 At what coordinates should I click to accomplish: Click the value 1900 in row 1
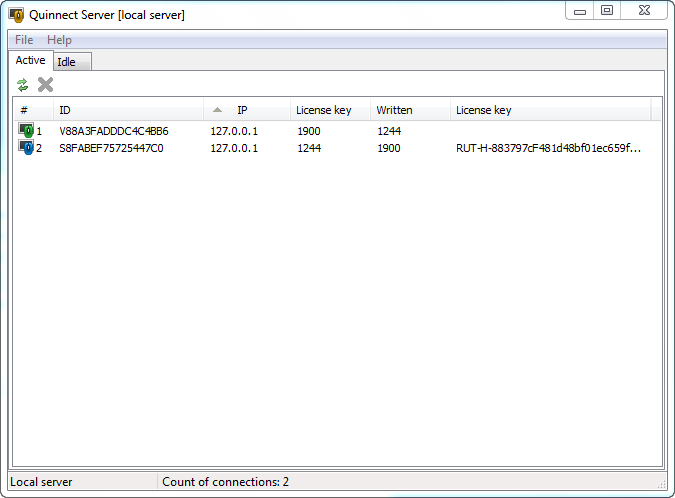tap(309, 131)
